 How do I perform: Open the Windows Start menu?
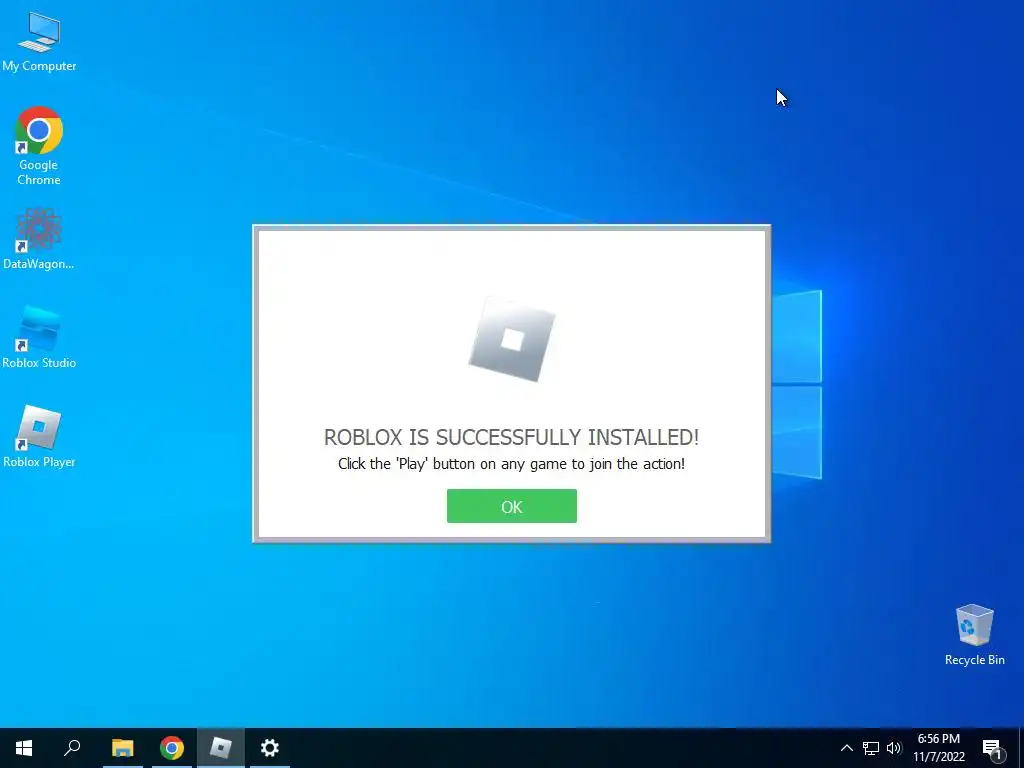coord(24,748)
